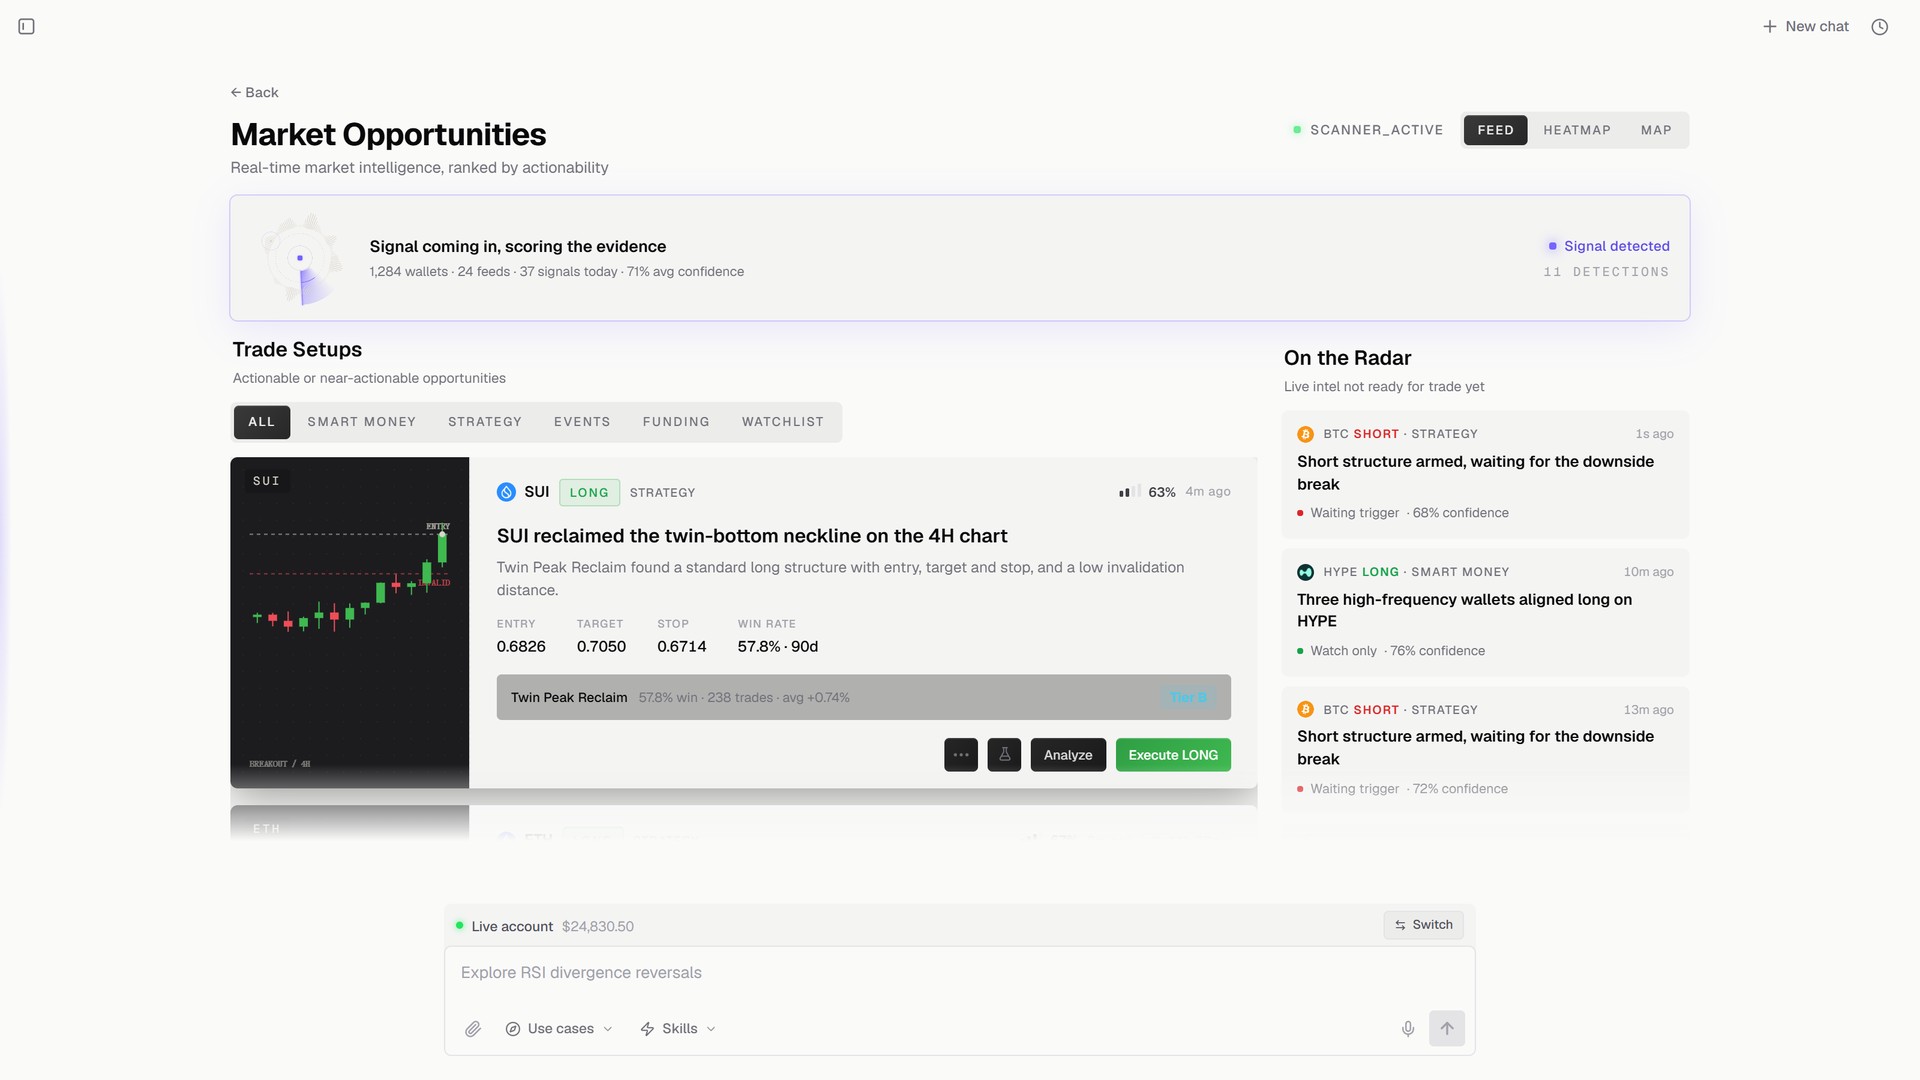Click the WIN RATE value 57.8% · 90d
Image resolution: width=1920 pixels, height=1080 pixels.
pos(778,647)
